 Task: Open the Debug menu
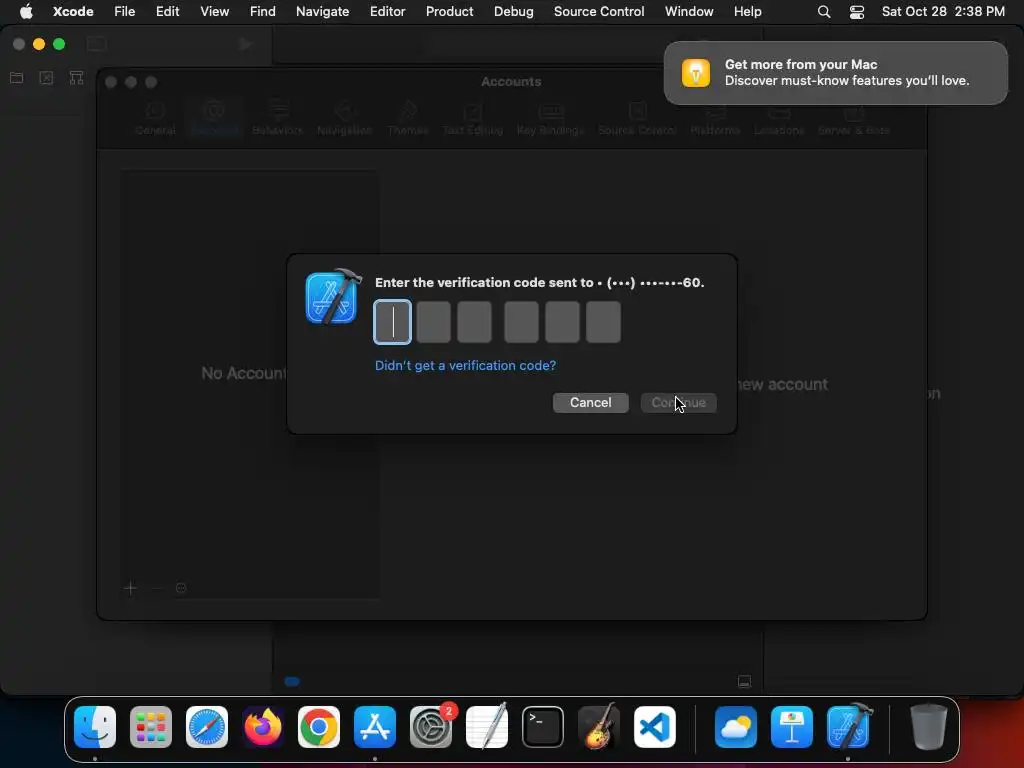pyautogui.click(x=513, y=11)
